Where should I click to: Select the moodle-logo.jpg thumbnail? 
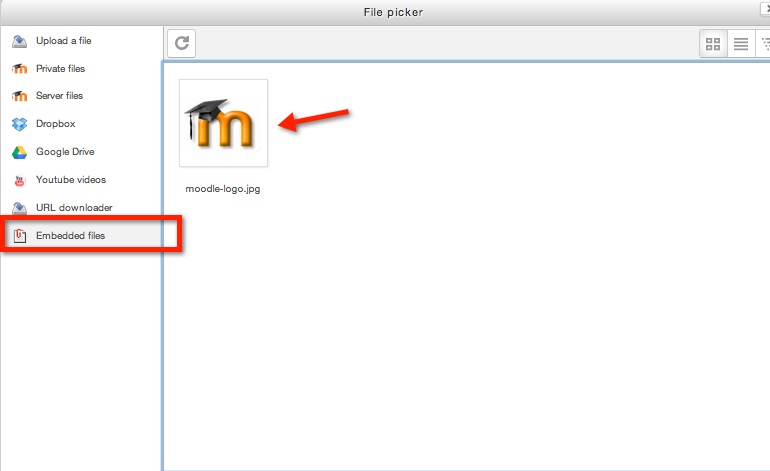pos(223,123)
